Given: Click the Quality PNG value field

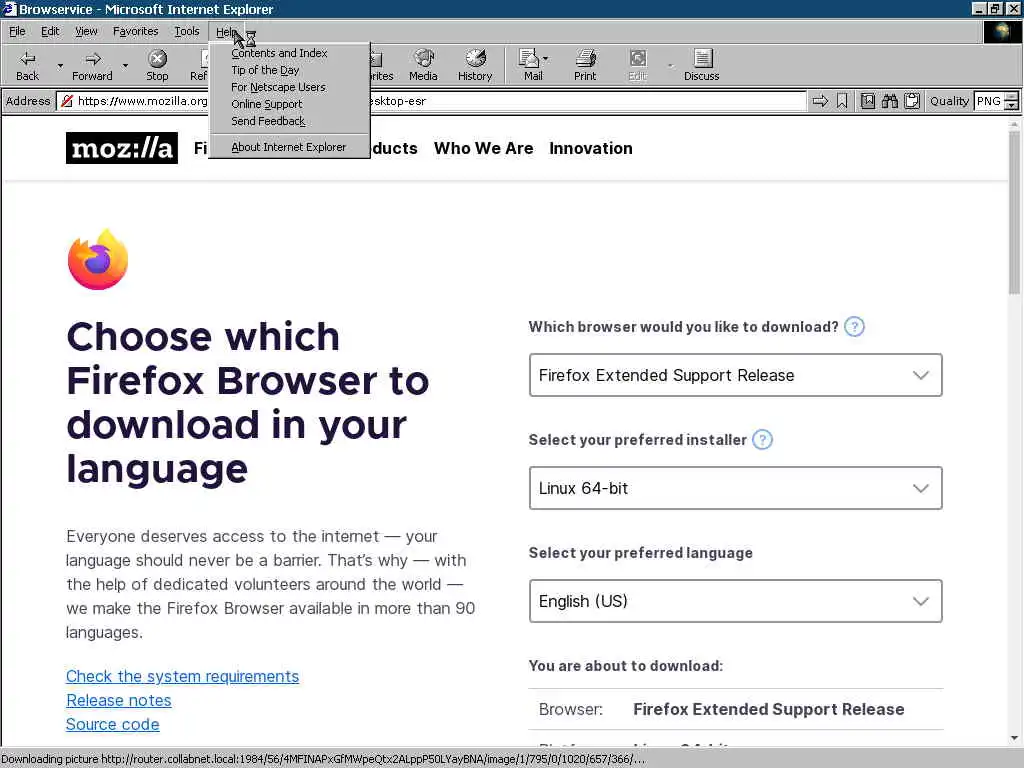Looking at the screenshot, I should click(x=989, y=101).
